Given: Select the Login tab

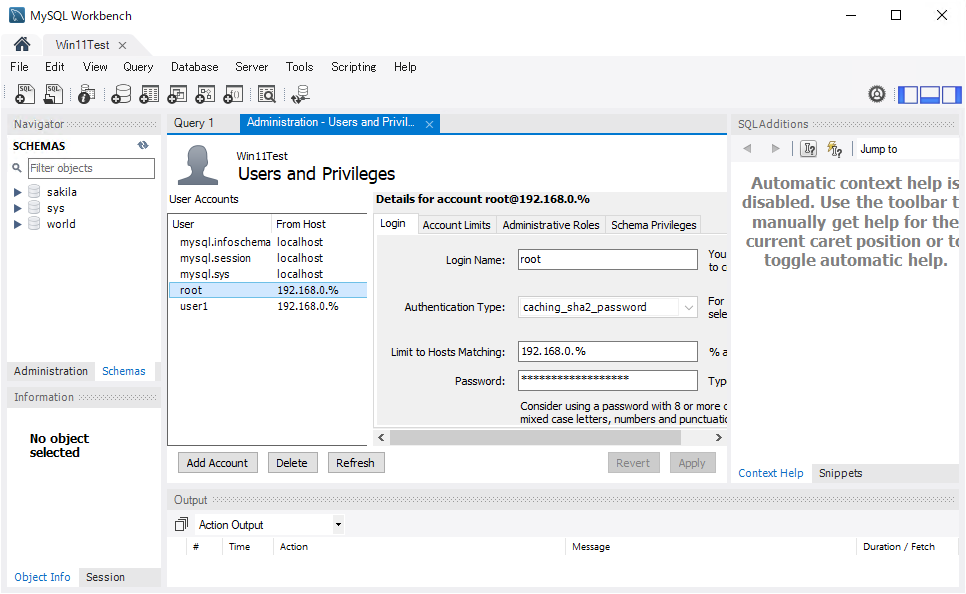Looking at the screenshot, I should click(x=393, y=224).
